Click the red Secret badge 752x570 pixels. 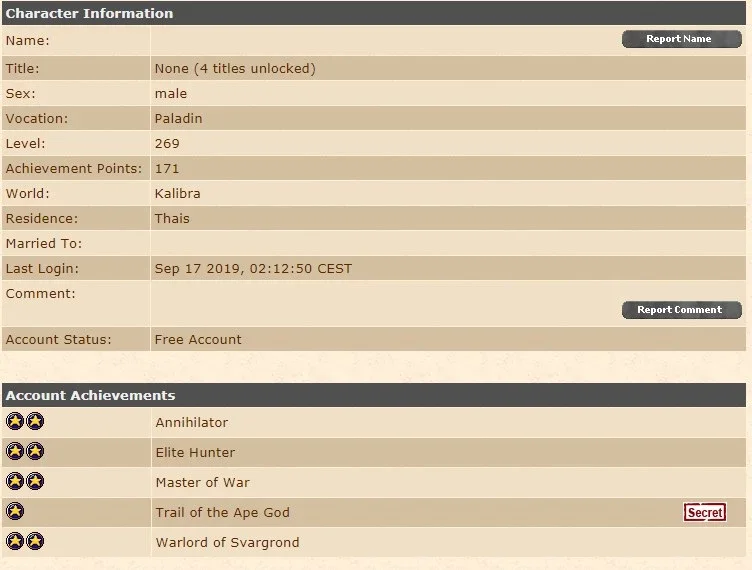705,512
